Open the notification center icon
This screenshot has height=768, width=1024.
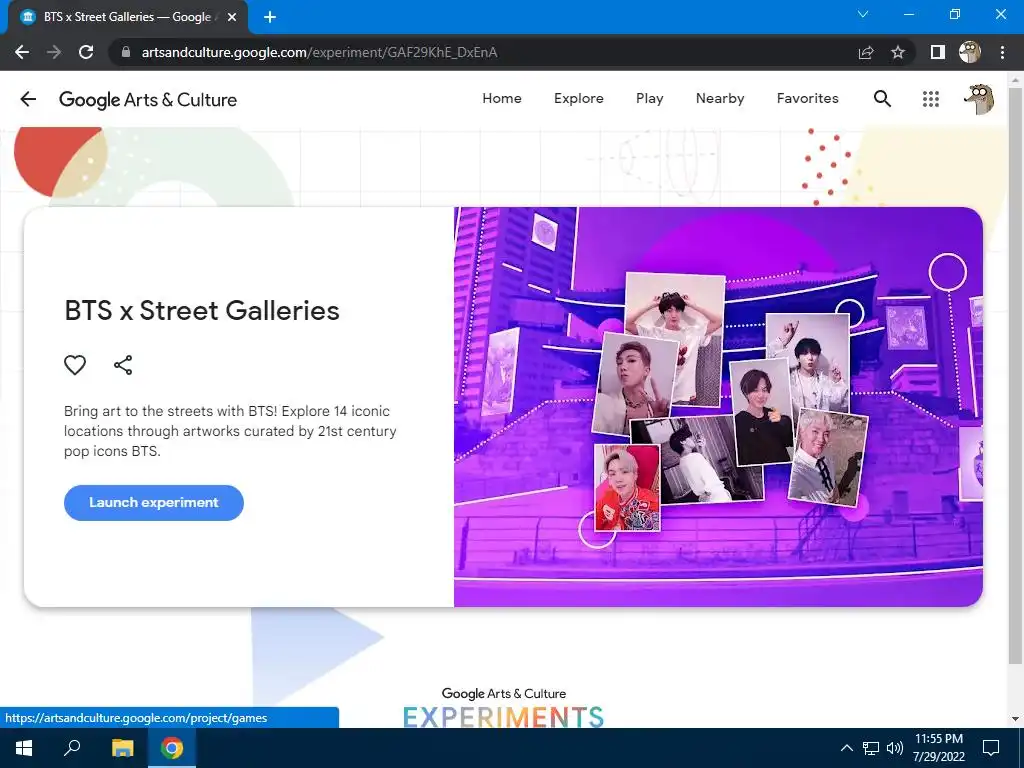coord(991,748)
